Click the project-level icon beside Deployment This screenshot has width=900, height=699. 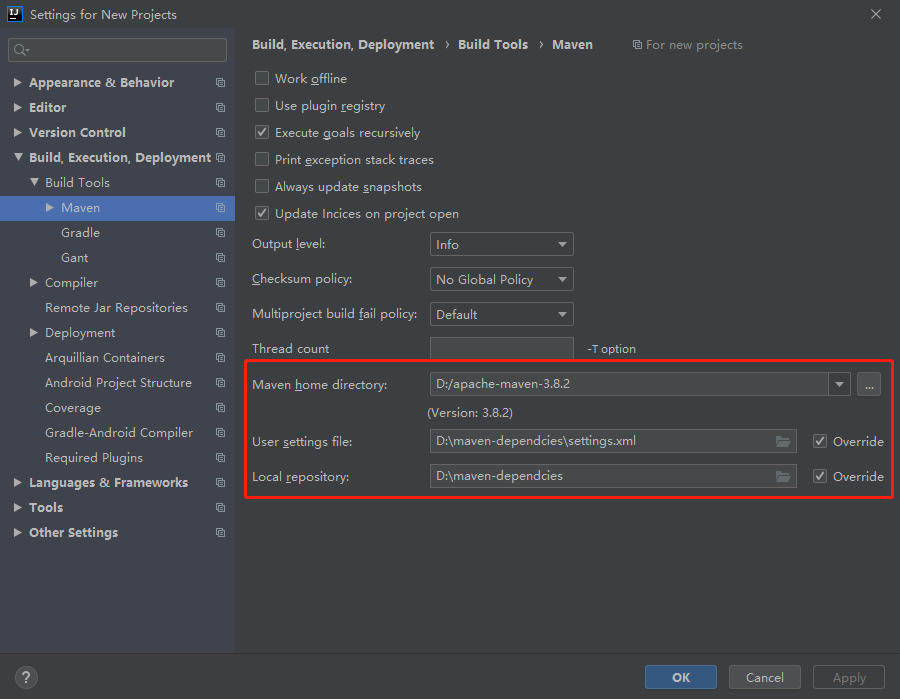click(220, 333)
